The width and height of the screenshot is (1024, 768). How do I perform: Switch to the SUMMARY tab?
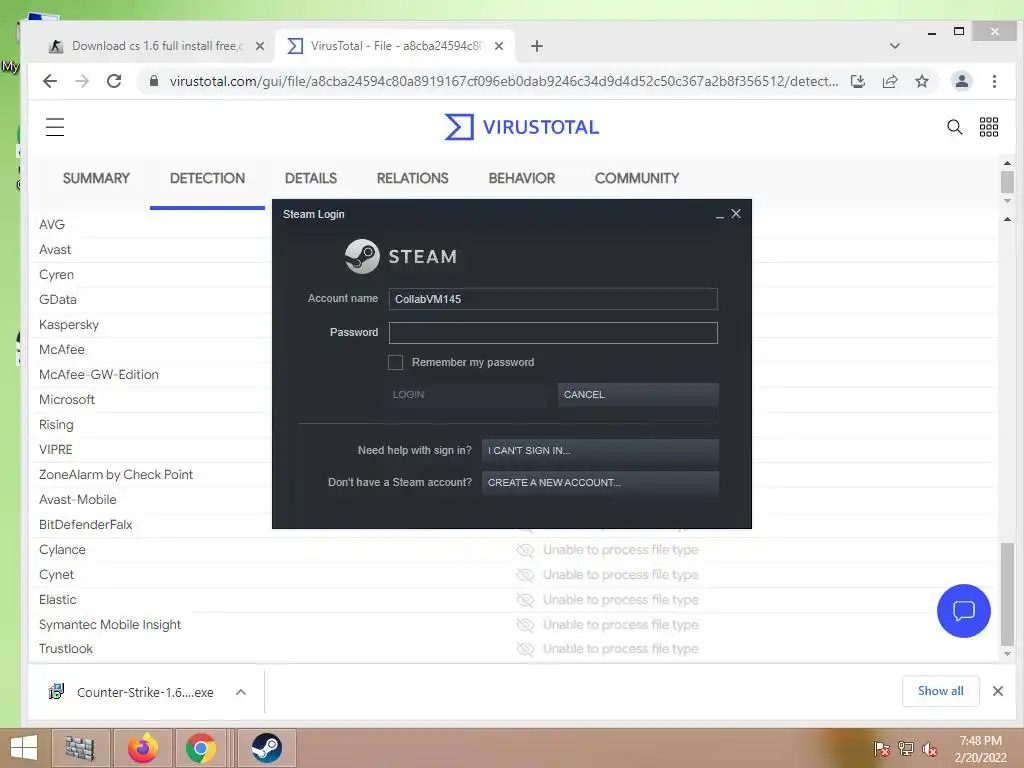[x=96, y=178]
